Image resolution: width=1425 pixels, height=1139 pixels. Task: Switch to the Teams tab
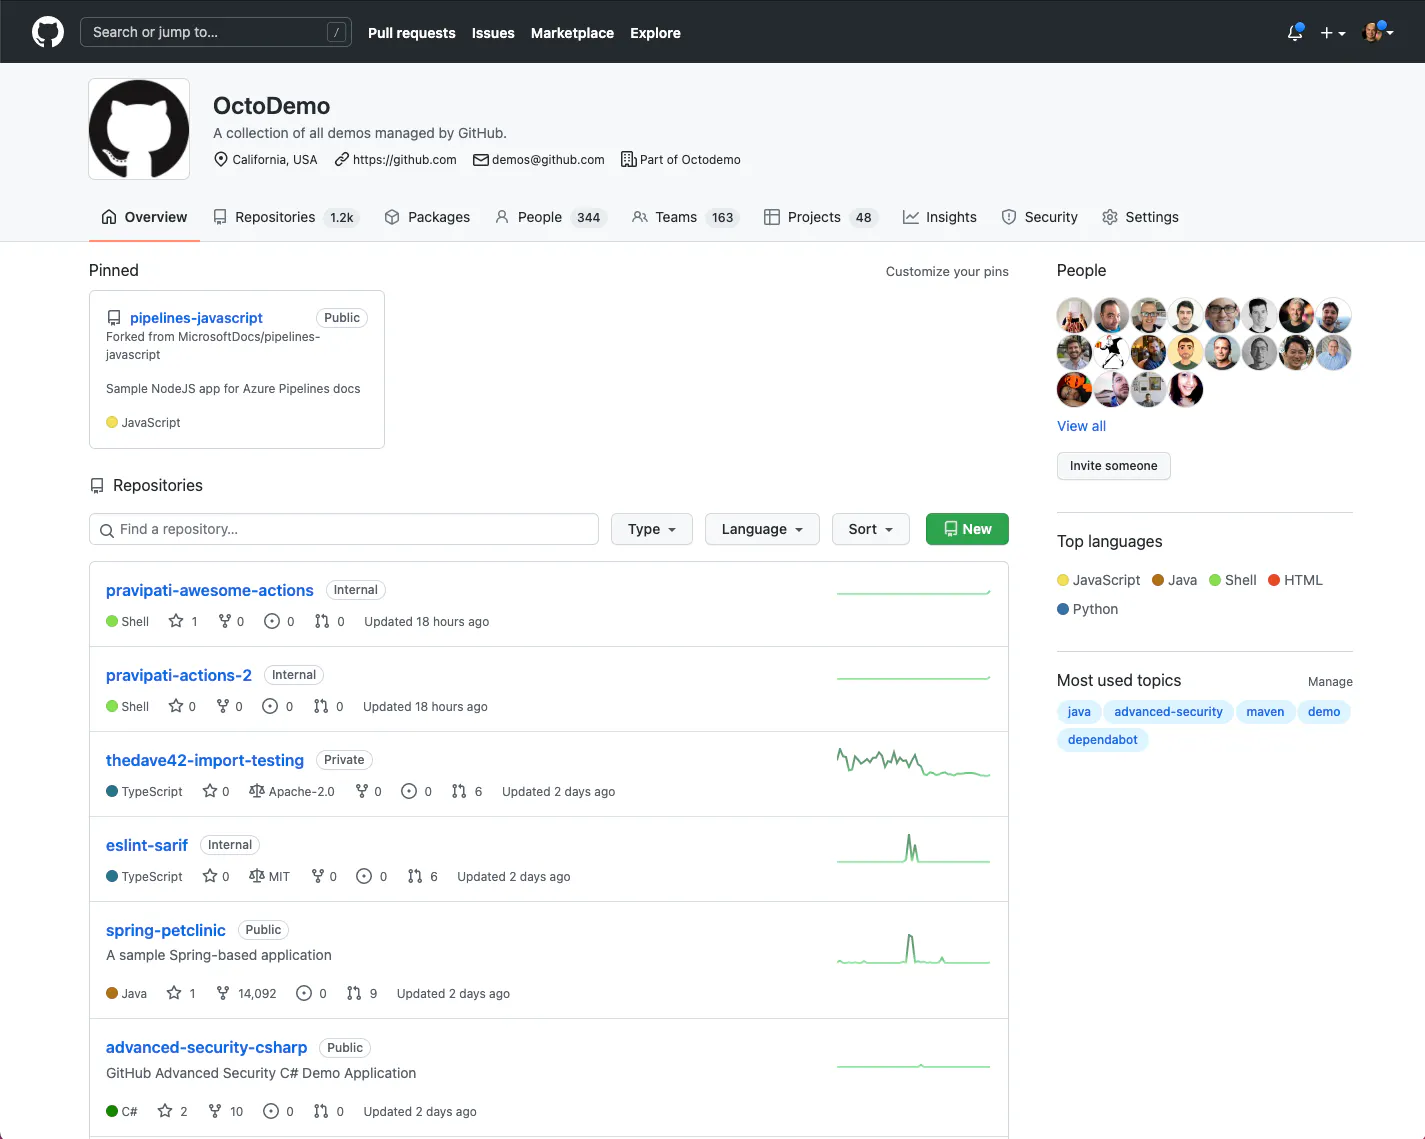coord(676,217)
